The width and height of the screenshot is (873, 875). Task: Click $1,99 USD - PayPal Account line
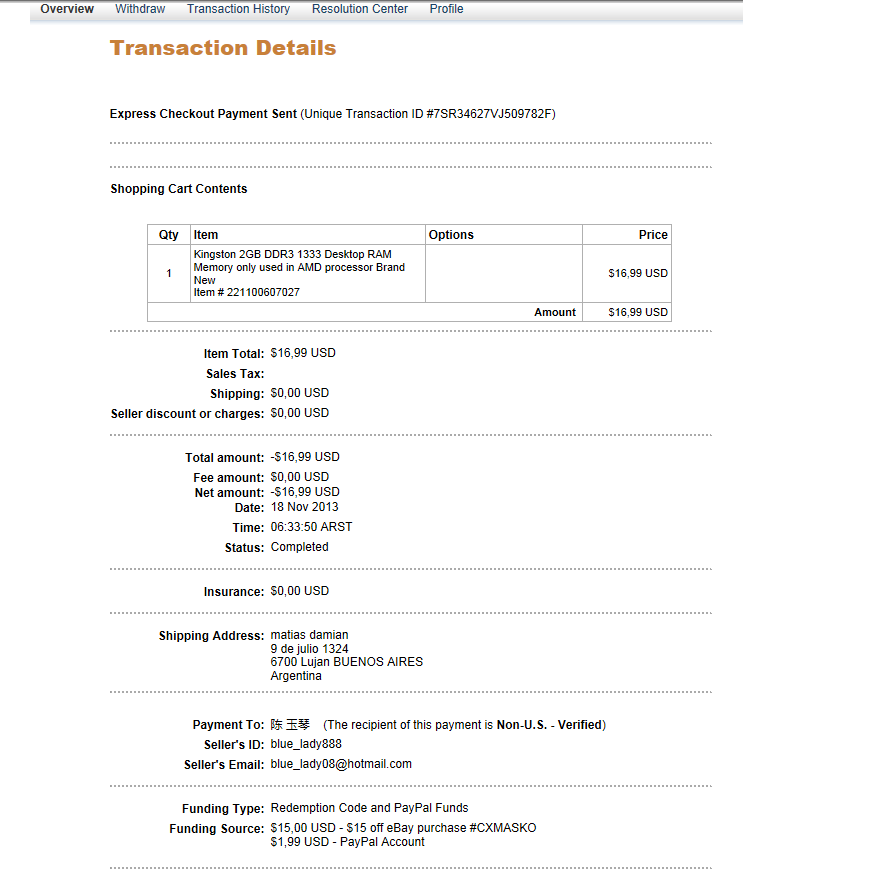click(347, 842)
